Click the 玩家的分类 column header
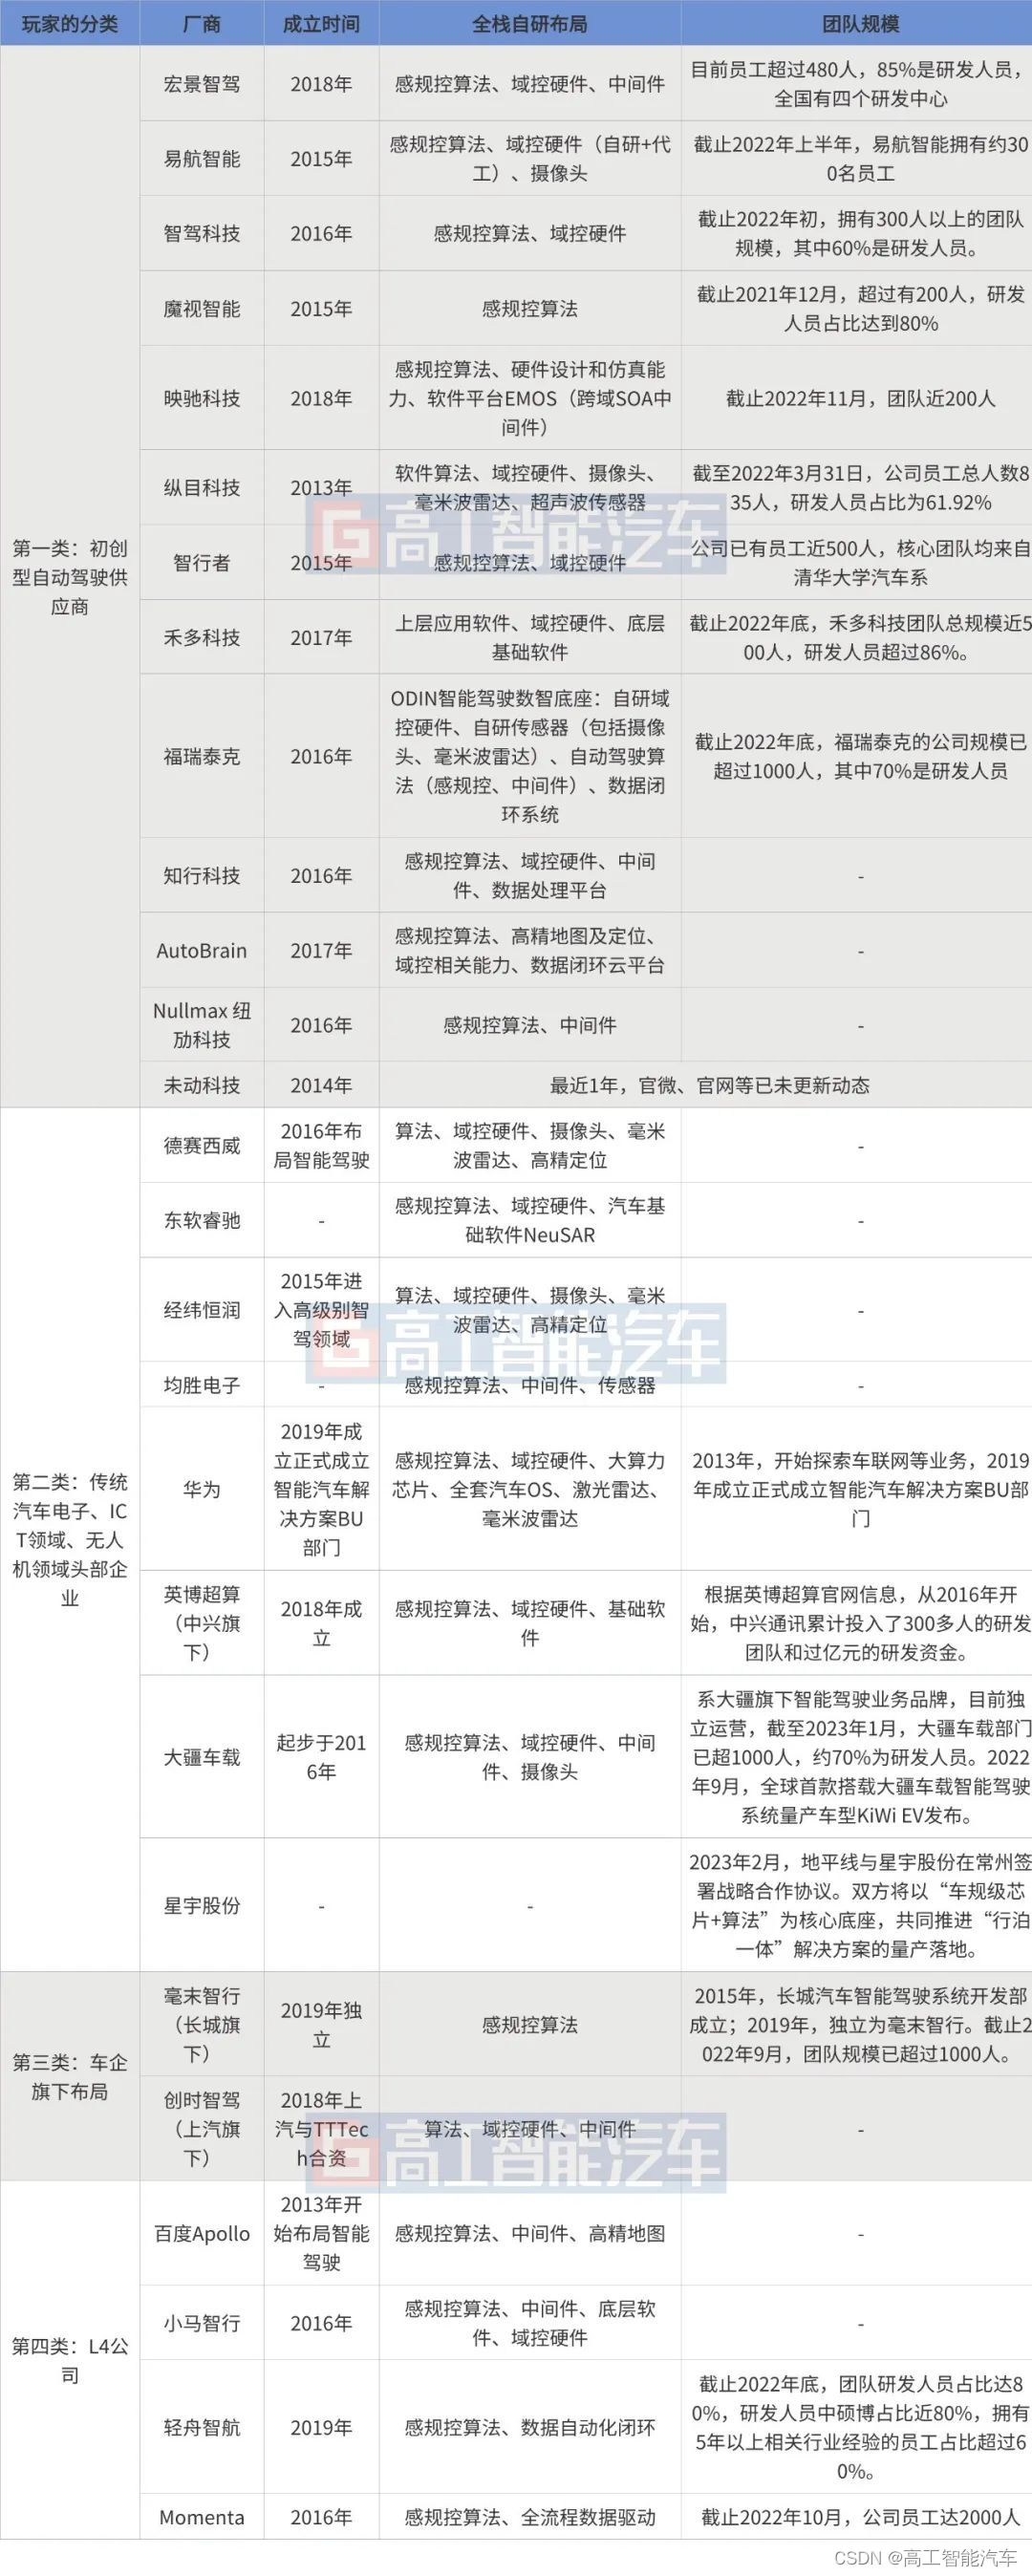This screenshot has height=2576, width=1032. coord(70,23)
